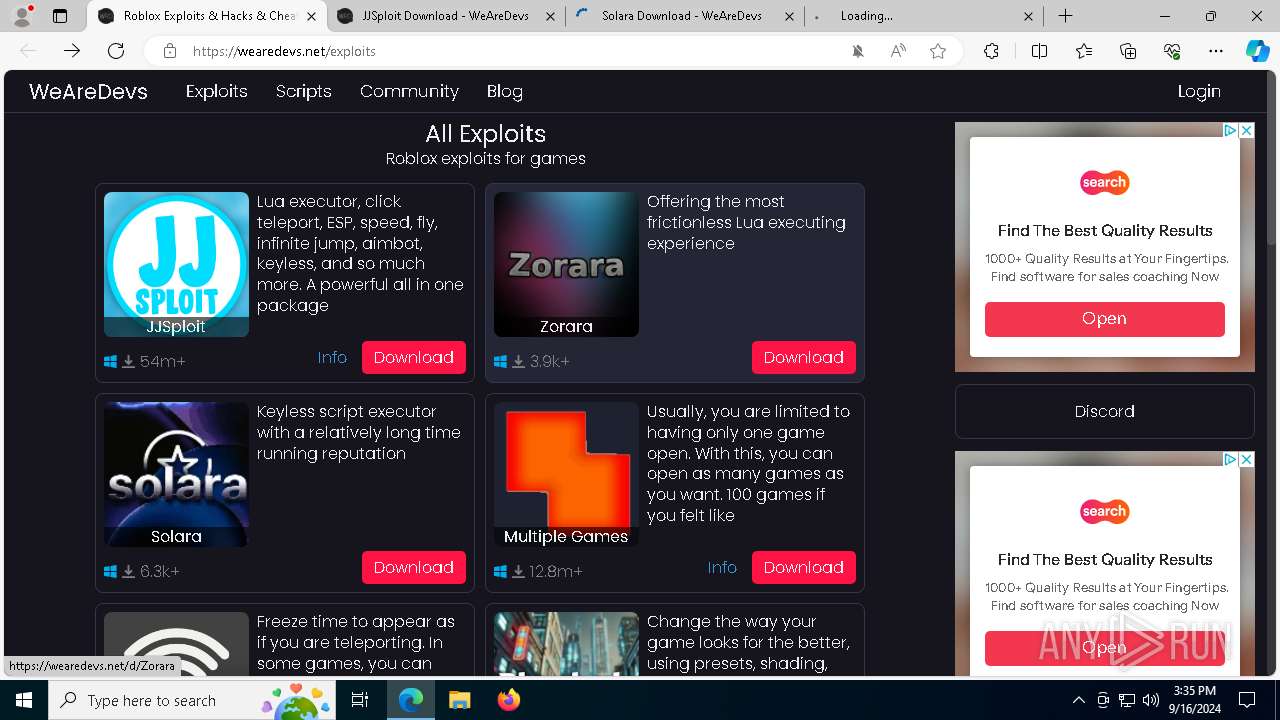Screen dimensions: 1280x720
Task: Select the Multiple Games thumbnail image
Action: 566,474
